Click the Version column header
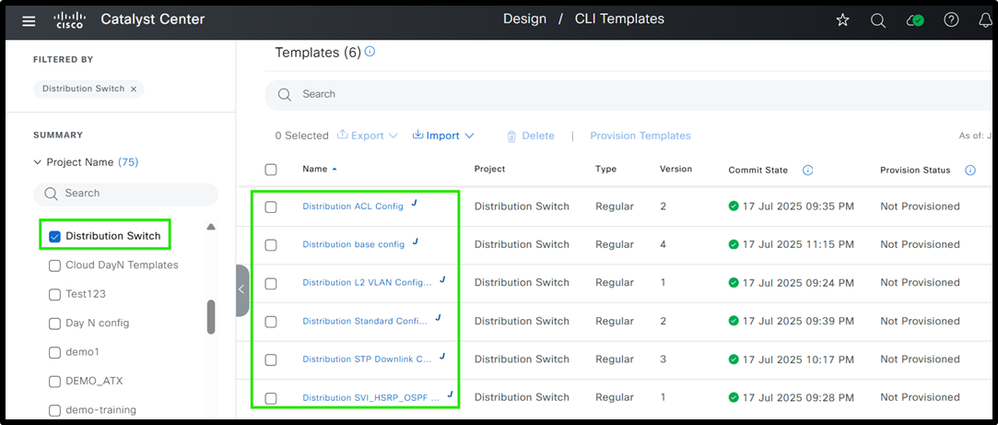The width and height of the screenshot is (998, 425). (x=676, y=169)
